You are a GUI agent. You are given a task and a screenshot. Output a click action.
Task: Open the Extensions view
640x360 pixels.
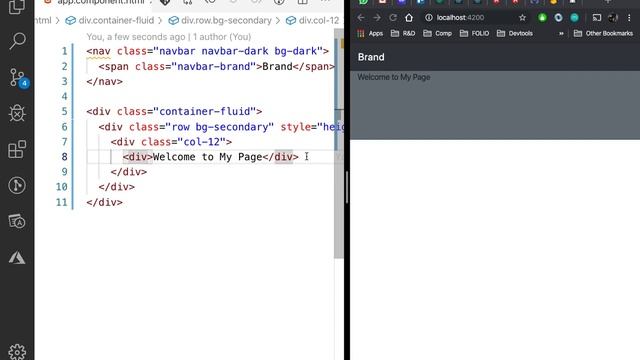click(x=17, y=149)
